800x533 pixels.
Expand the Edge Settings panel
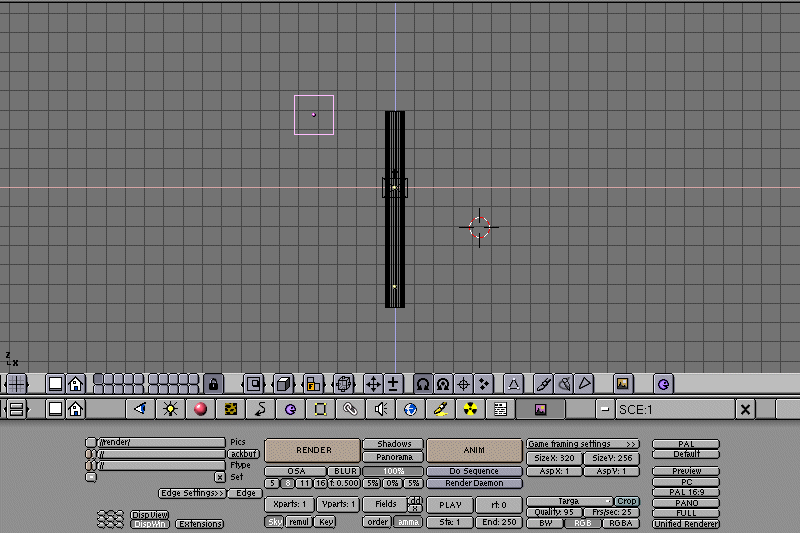tap(191, 493)
